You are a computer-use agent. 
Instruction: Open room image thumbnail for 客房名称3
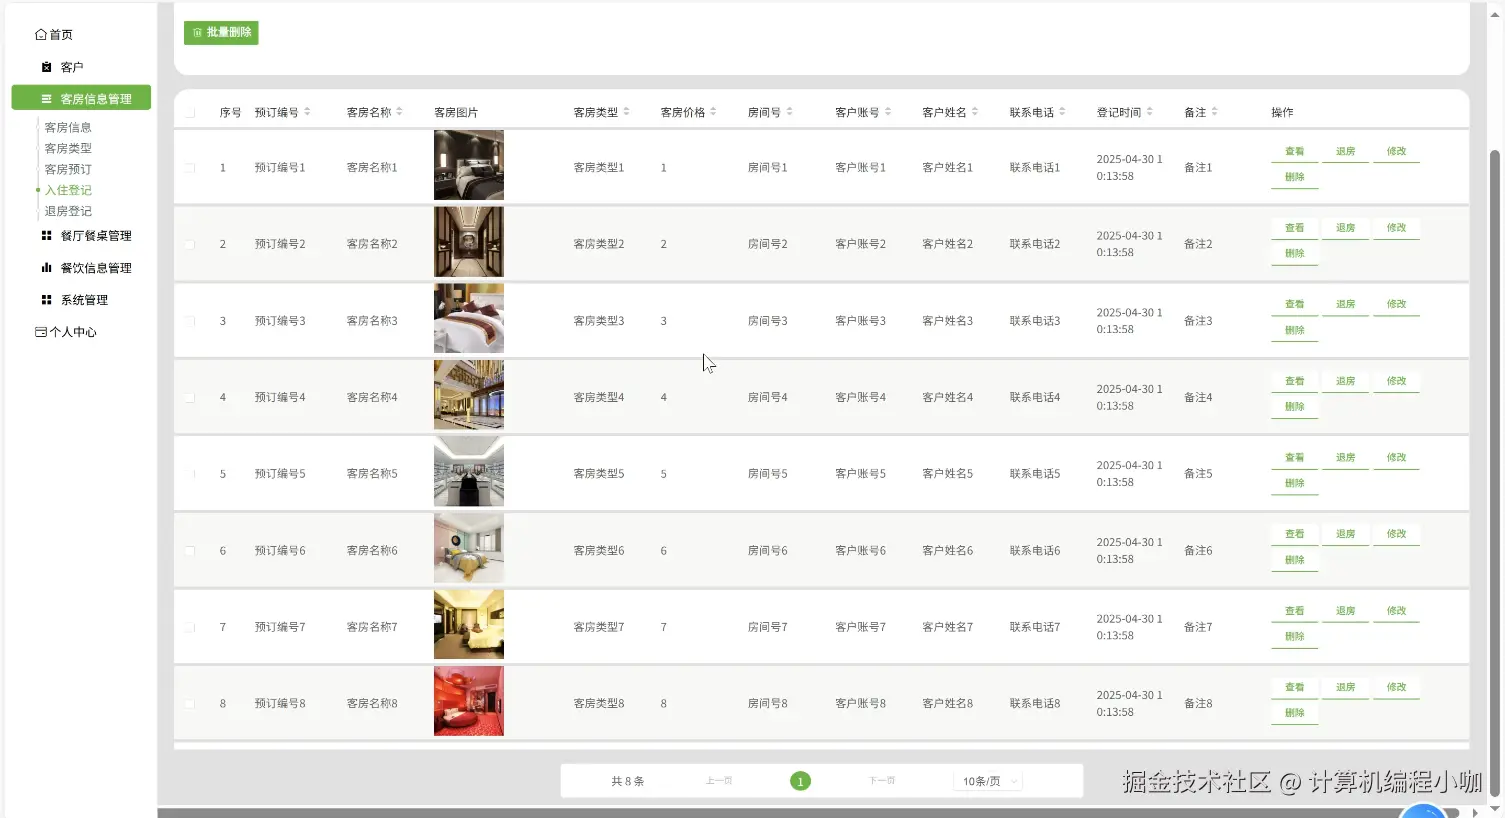[x=469, y=318]
